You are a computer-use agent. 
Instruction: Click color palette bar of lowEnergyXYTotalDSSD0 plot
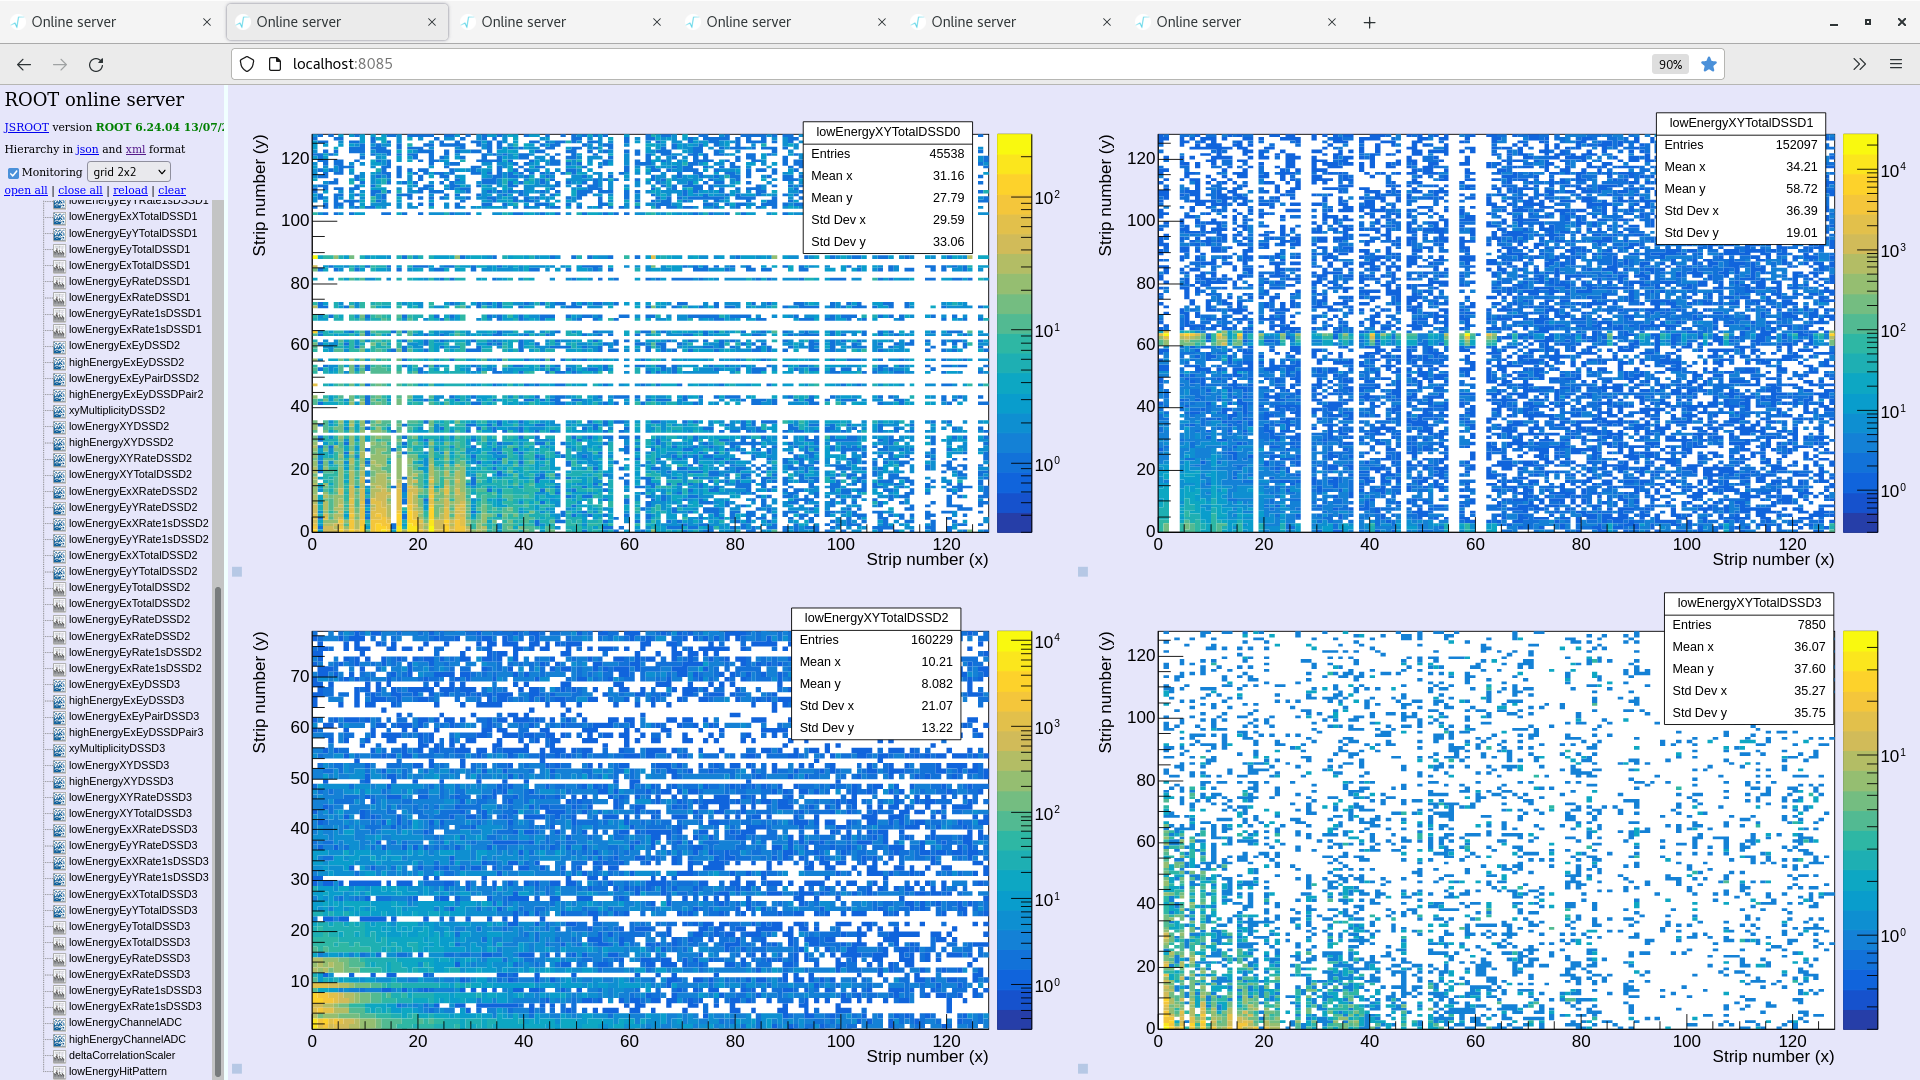1013,332
